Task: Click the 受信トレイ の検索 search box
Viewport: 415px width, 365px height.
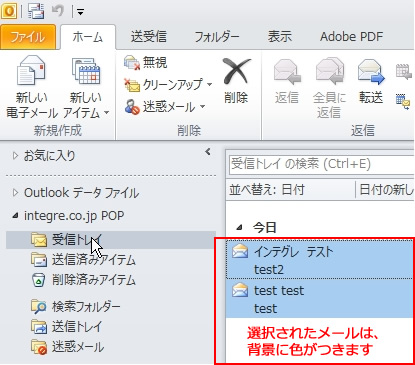Action: (321, 165)
